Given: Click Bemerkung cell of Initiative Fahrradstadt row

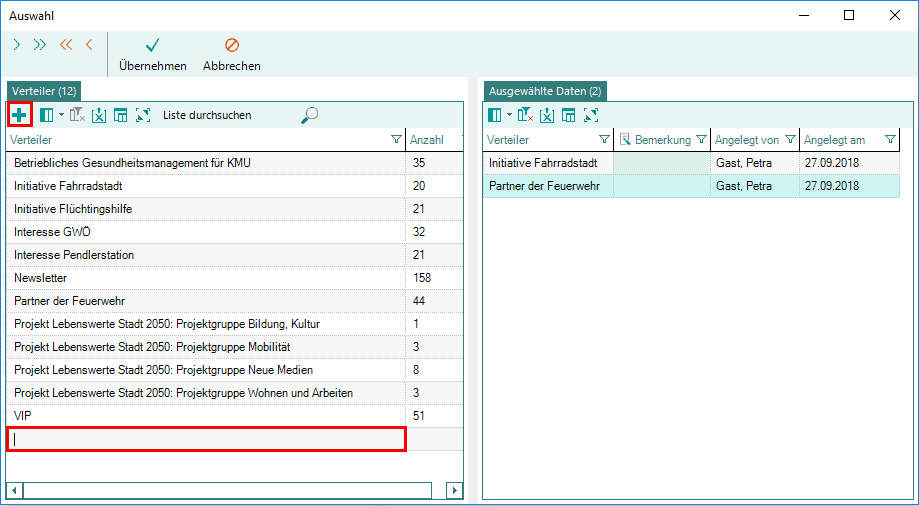Looking at the screenshot, I should pos(662,163).
